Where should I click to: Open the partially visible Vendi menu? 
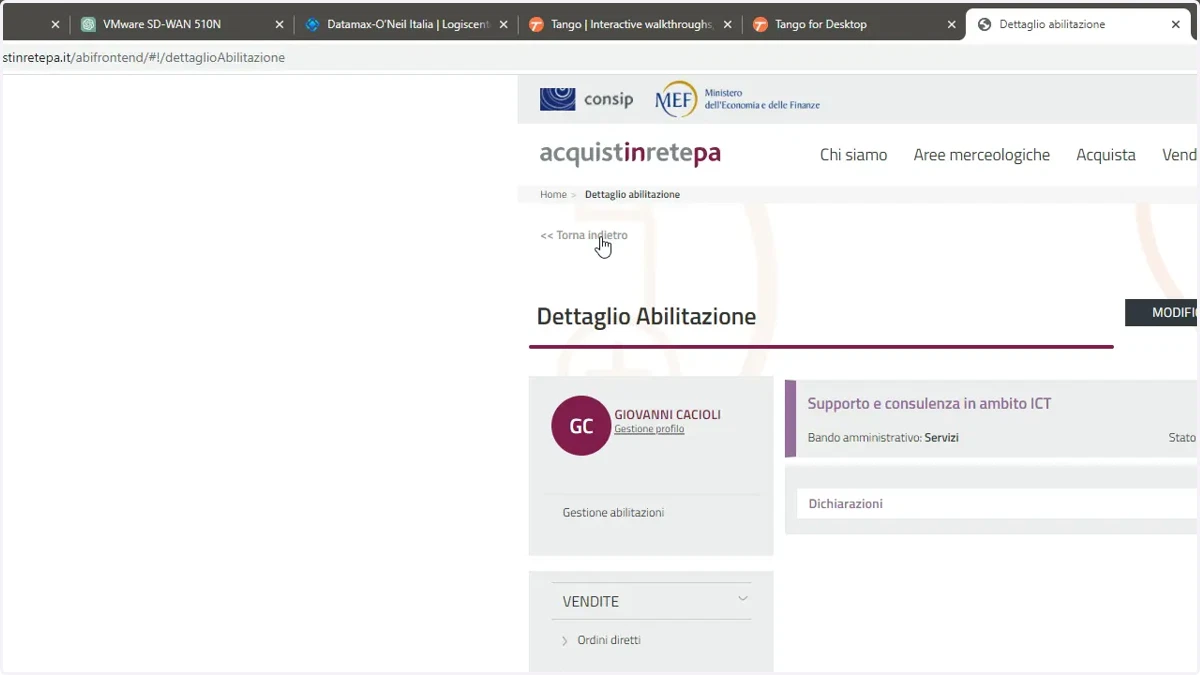(1180, 155)
